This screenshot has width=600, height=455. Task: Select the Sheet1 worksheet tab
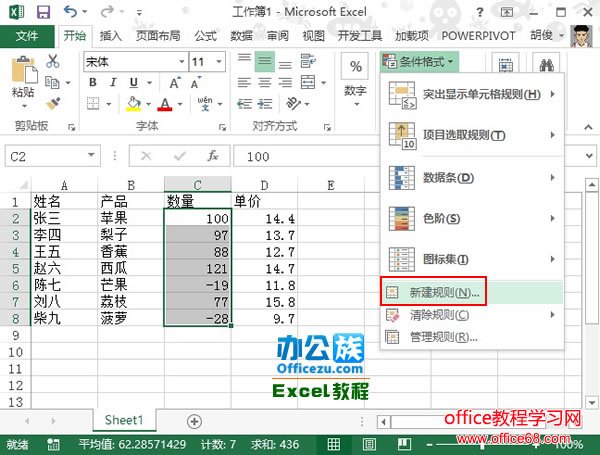click(x=124, y=420)
